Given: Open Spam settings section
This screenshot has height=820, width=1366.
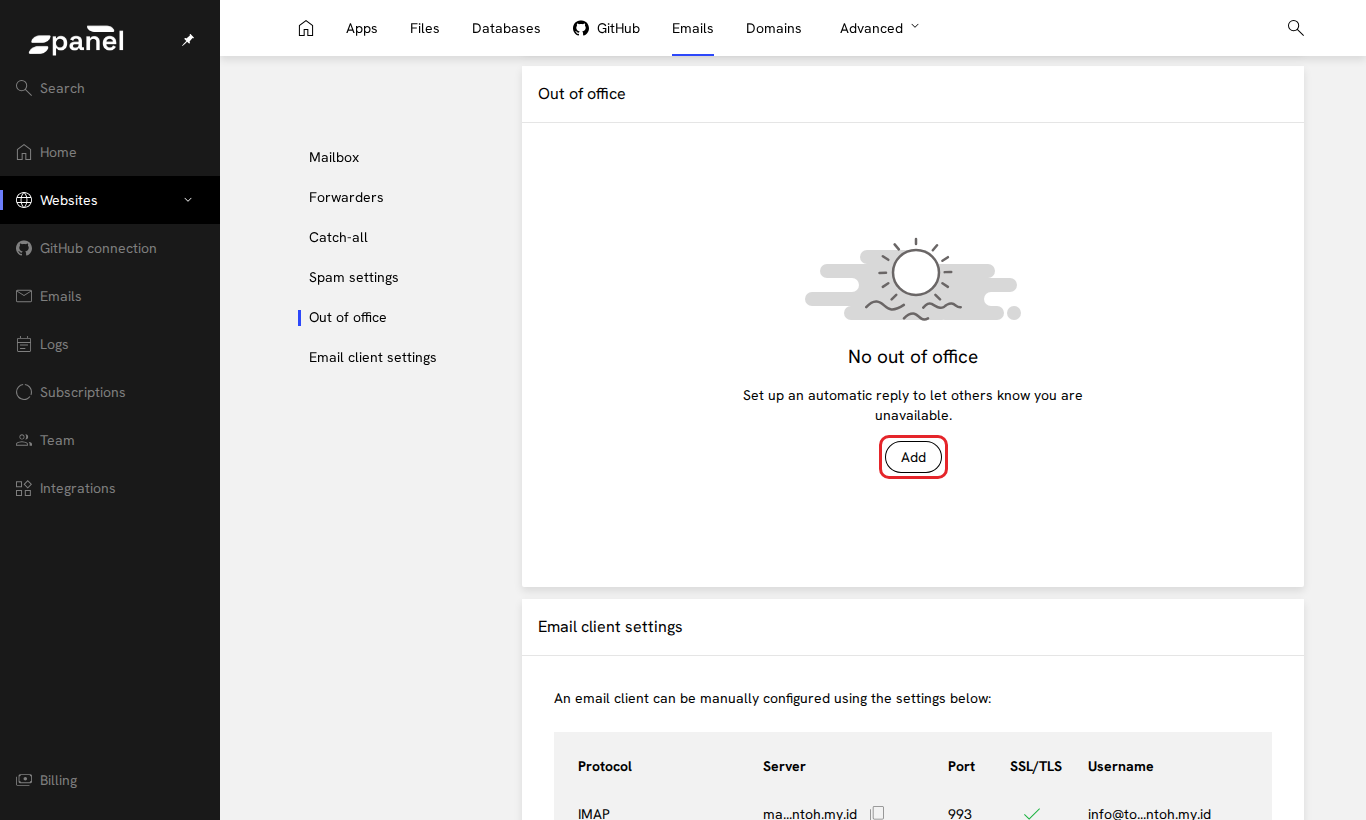Looking at the screenshot, I should coord(354,277).
